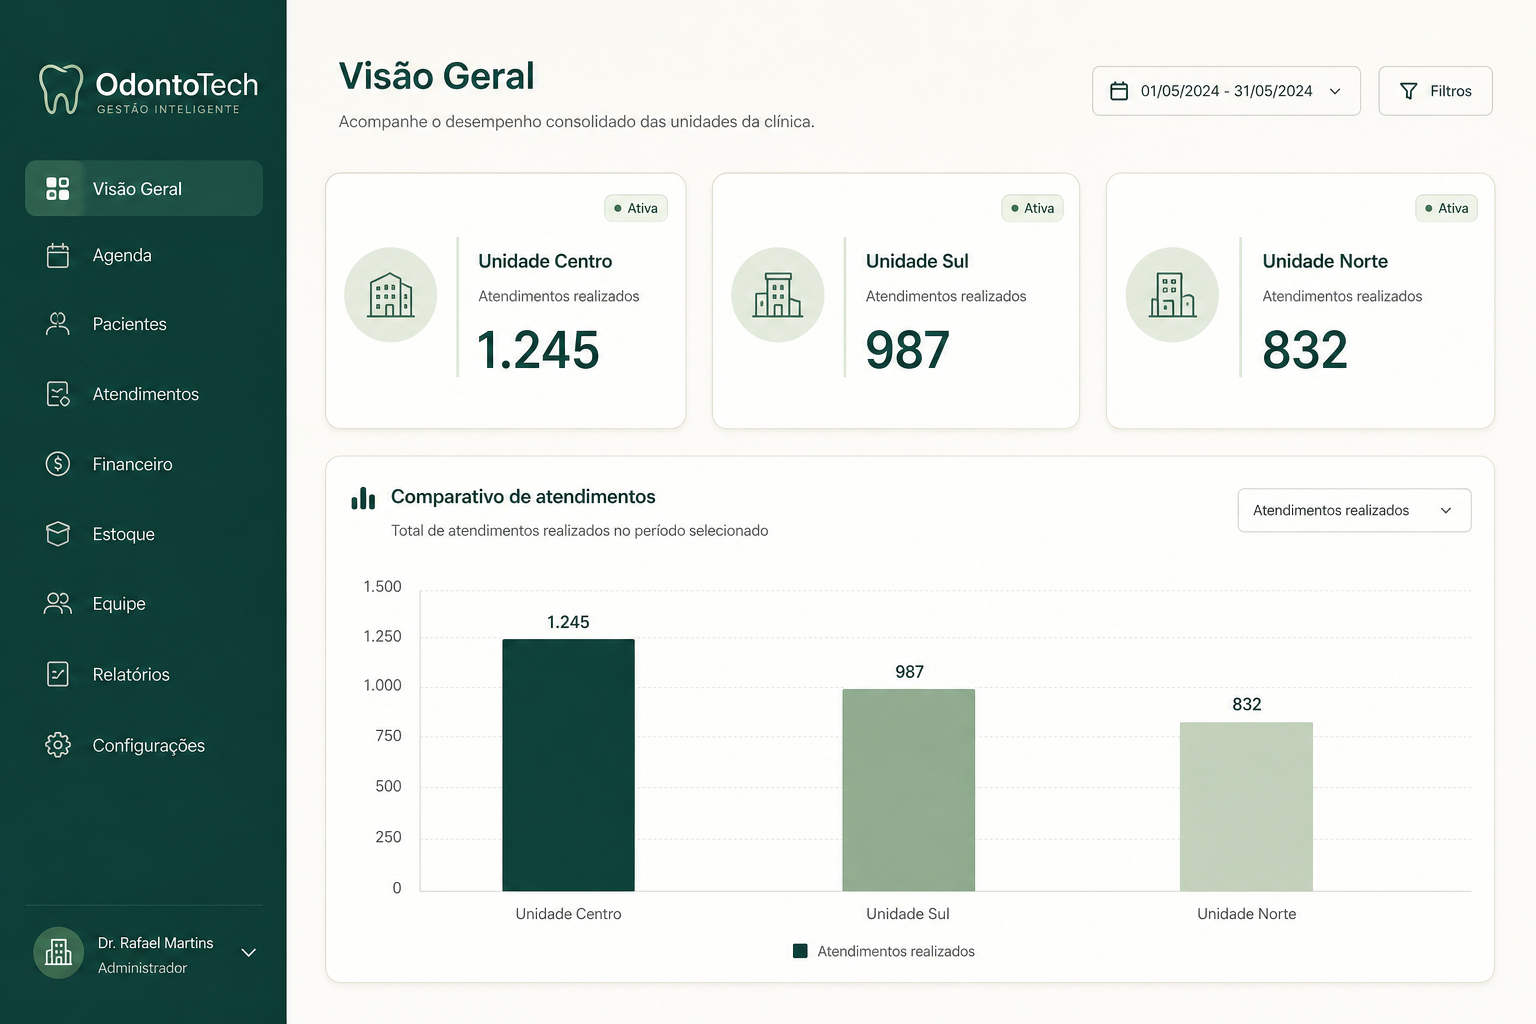Click the light green Unidade Norte bar
This screenshot has width=1536, height=1024.
coord(1246,806)
